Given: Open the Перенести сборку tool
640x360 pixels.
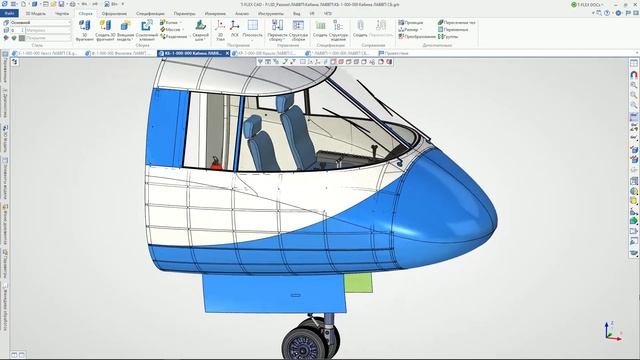Looking at the screenshot, I should point(277,30).
